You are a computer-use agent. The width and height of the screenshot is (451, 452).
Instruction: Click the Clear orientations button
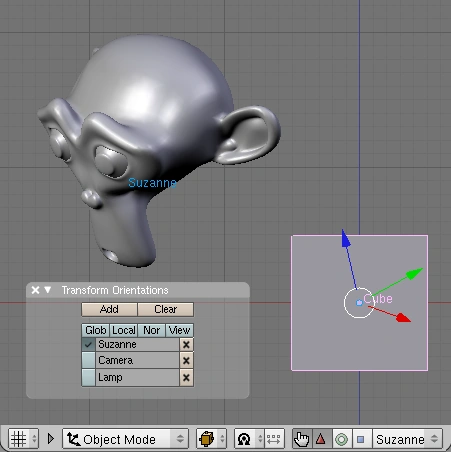(165, 309)
